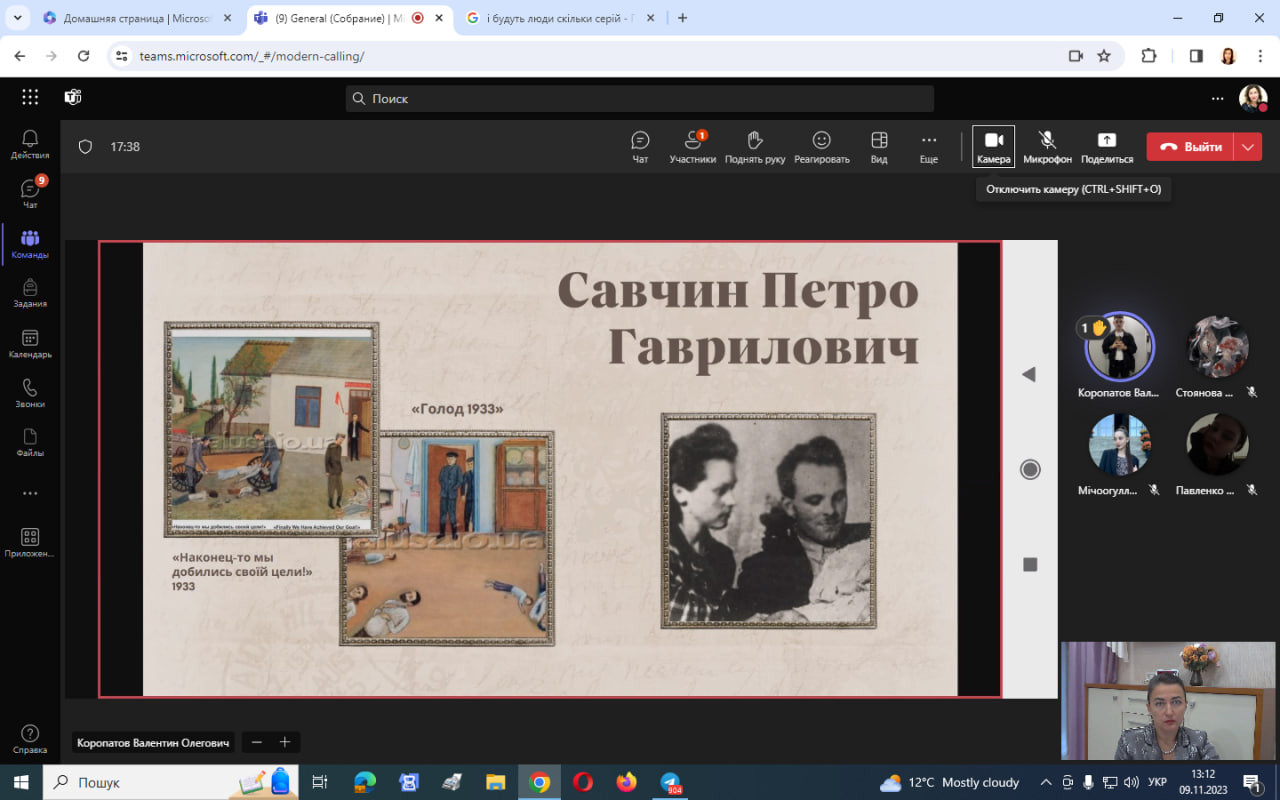Open the tab search dropdown in Chrome
1280x800 pixels.
pos(17,18)
